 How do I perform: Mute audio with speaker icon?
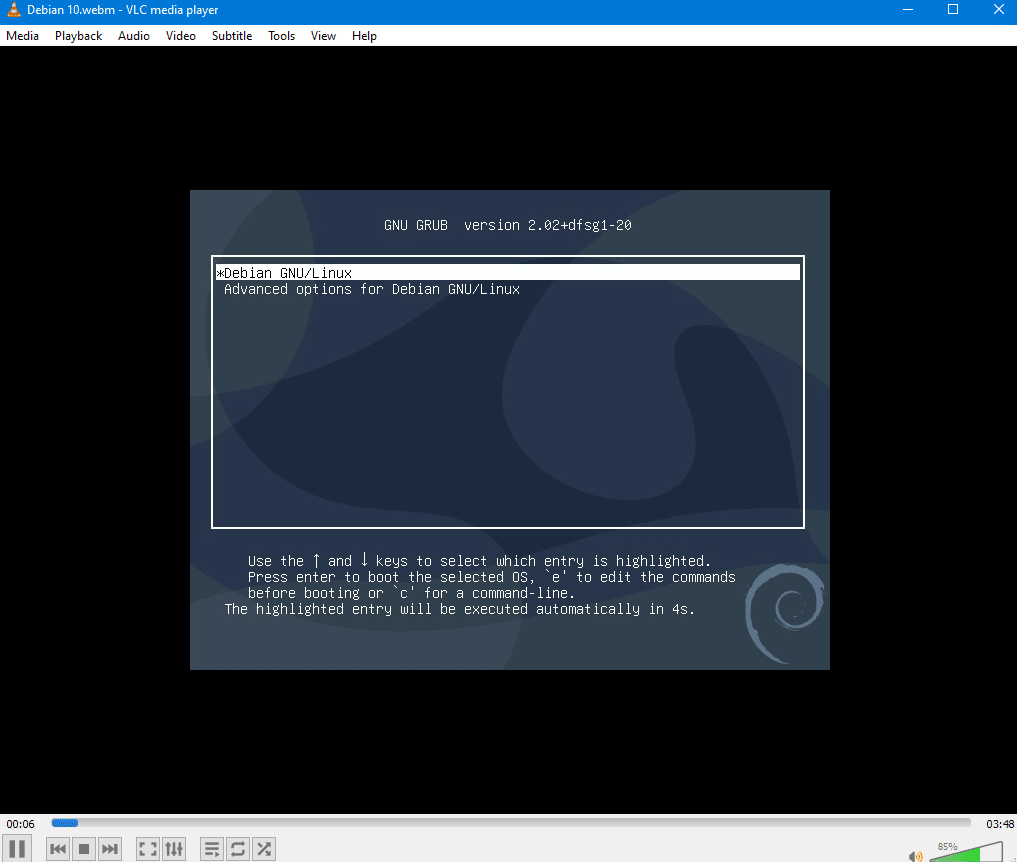click(x=915, y=856)
